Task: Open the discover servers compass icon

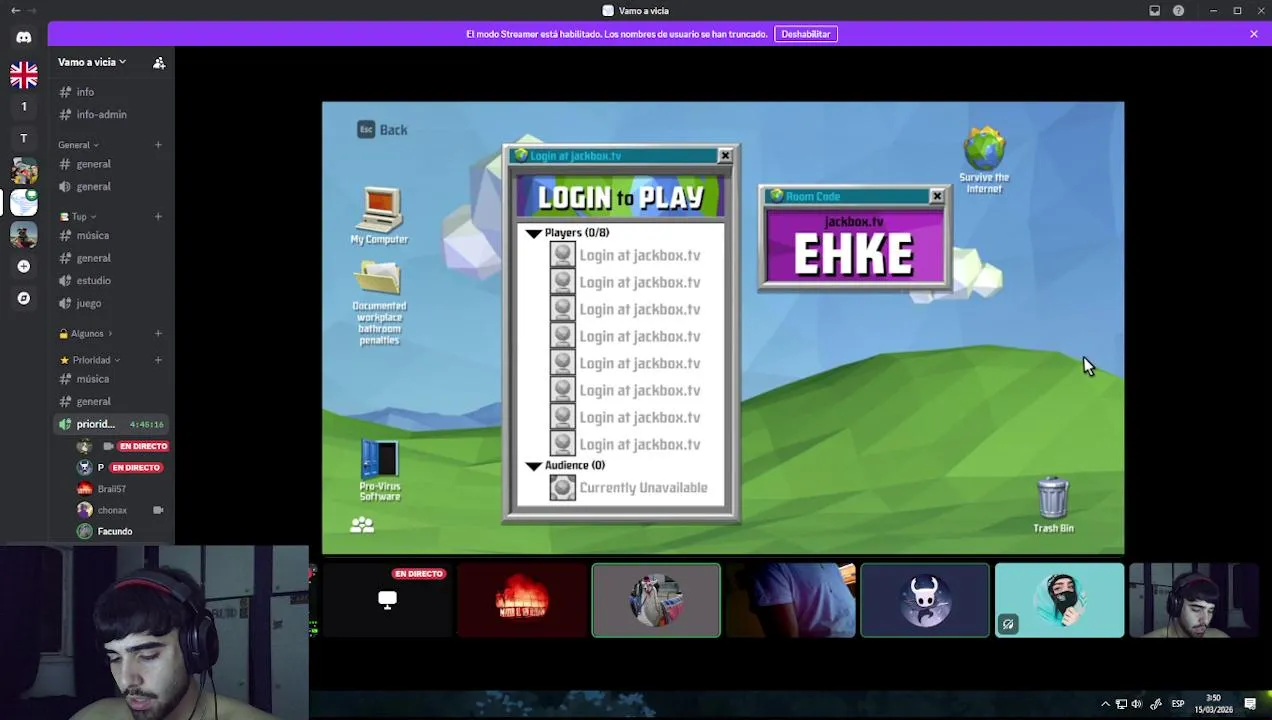Action: [24, 298]
